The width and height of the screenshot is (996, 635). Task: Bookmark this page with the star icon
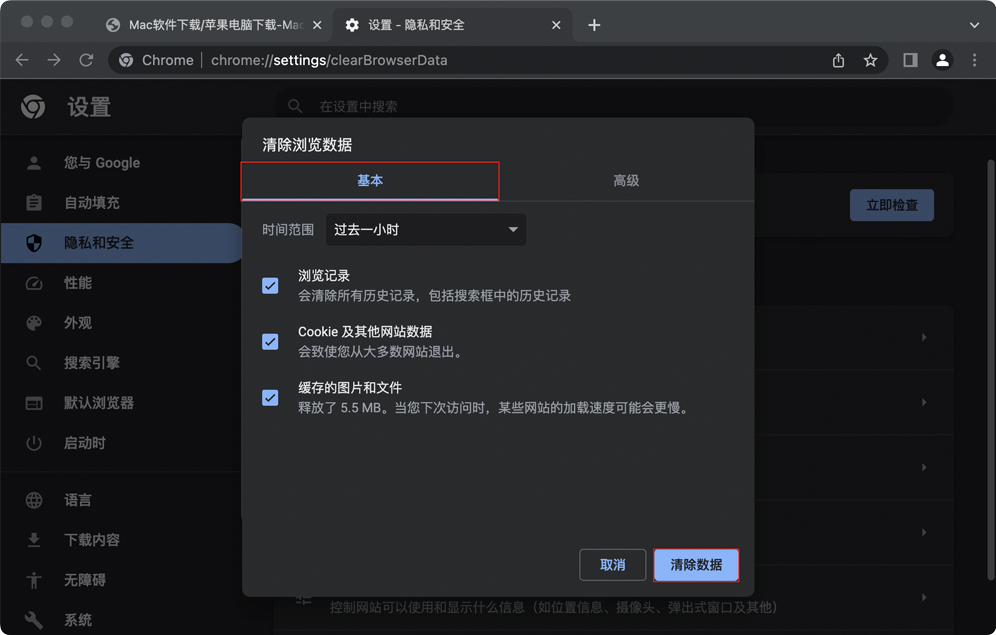coord(871,60)
